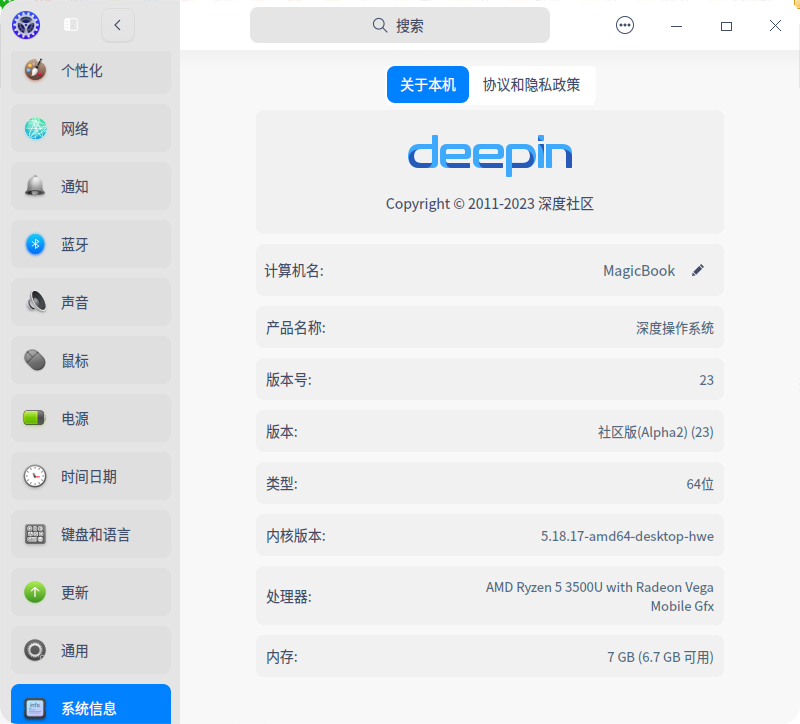Viewport: 800px width, 724px height.
Task: Switch to 协议和隐私政策 tab
Action: pyautogui.click(x=532, y=85)
